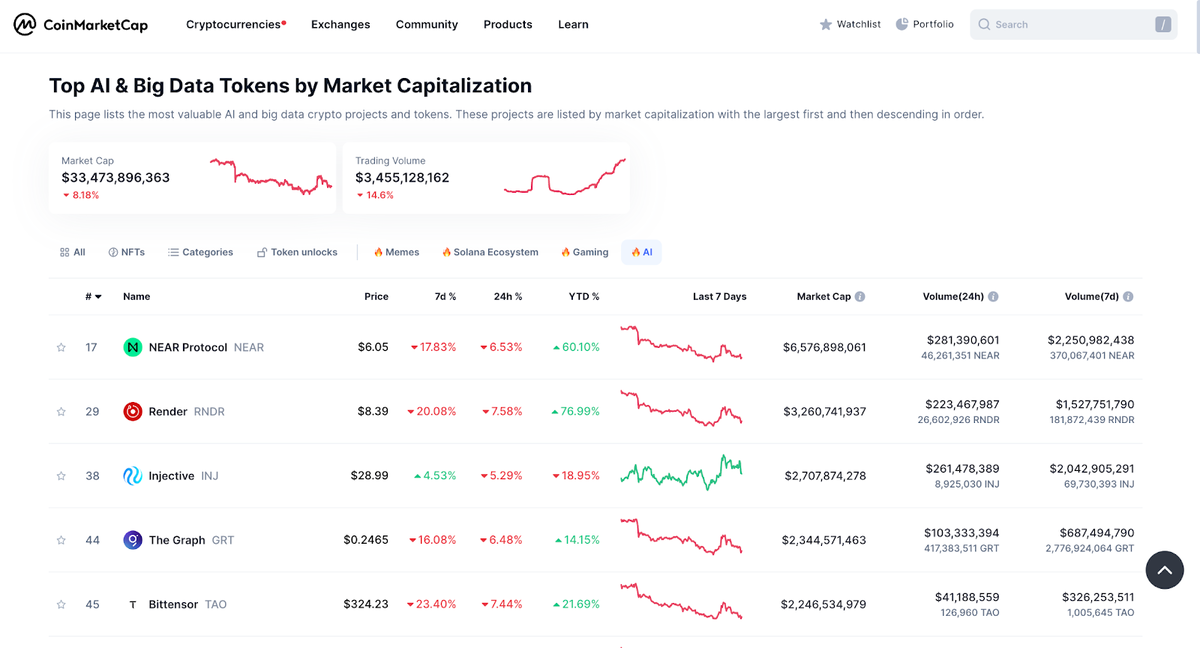The height and width of the screenshot is (648, 1200).
Task: Click the Market Cap summary chart
Action: pyautogui.click(x=271, y=175)
